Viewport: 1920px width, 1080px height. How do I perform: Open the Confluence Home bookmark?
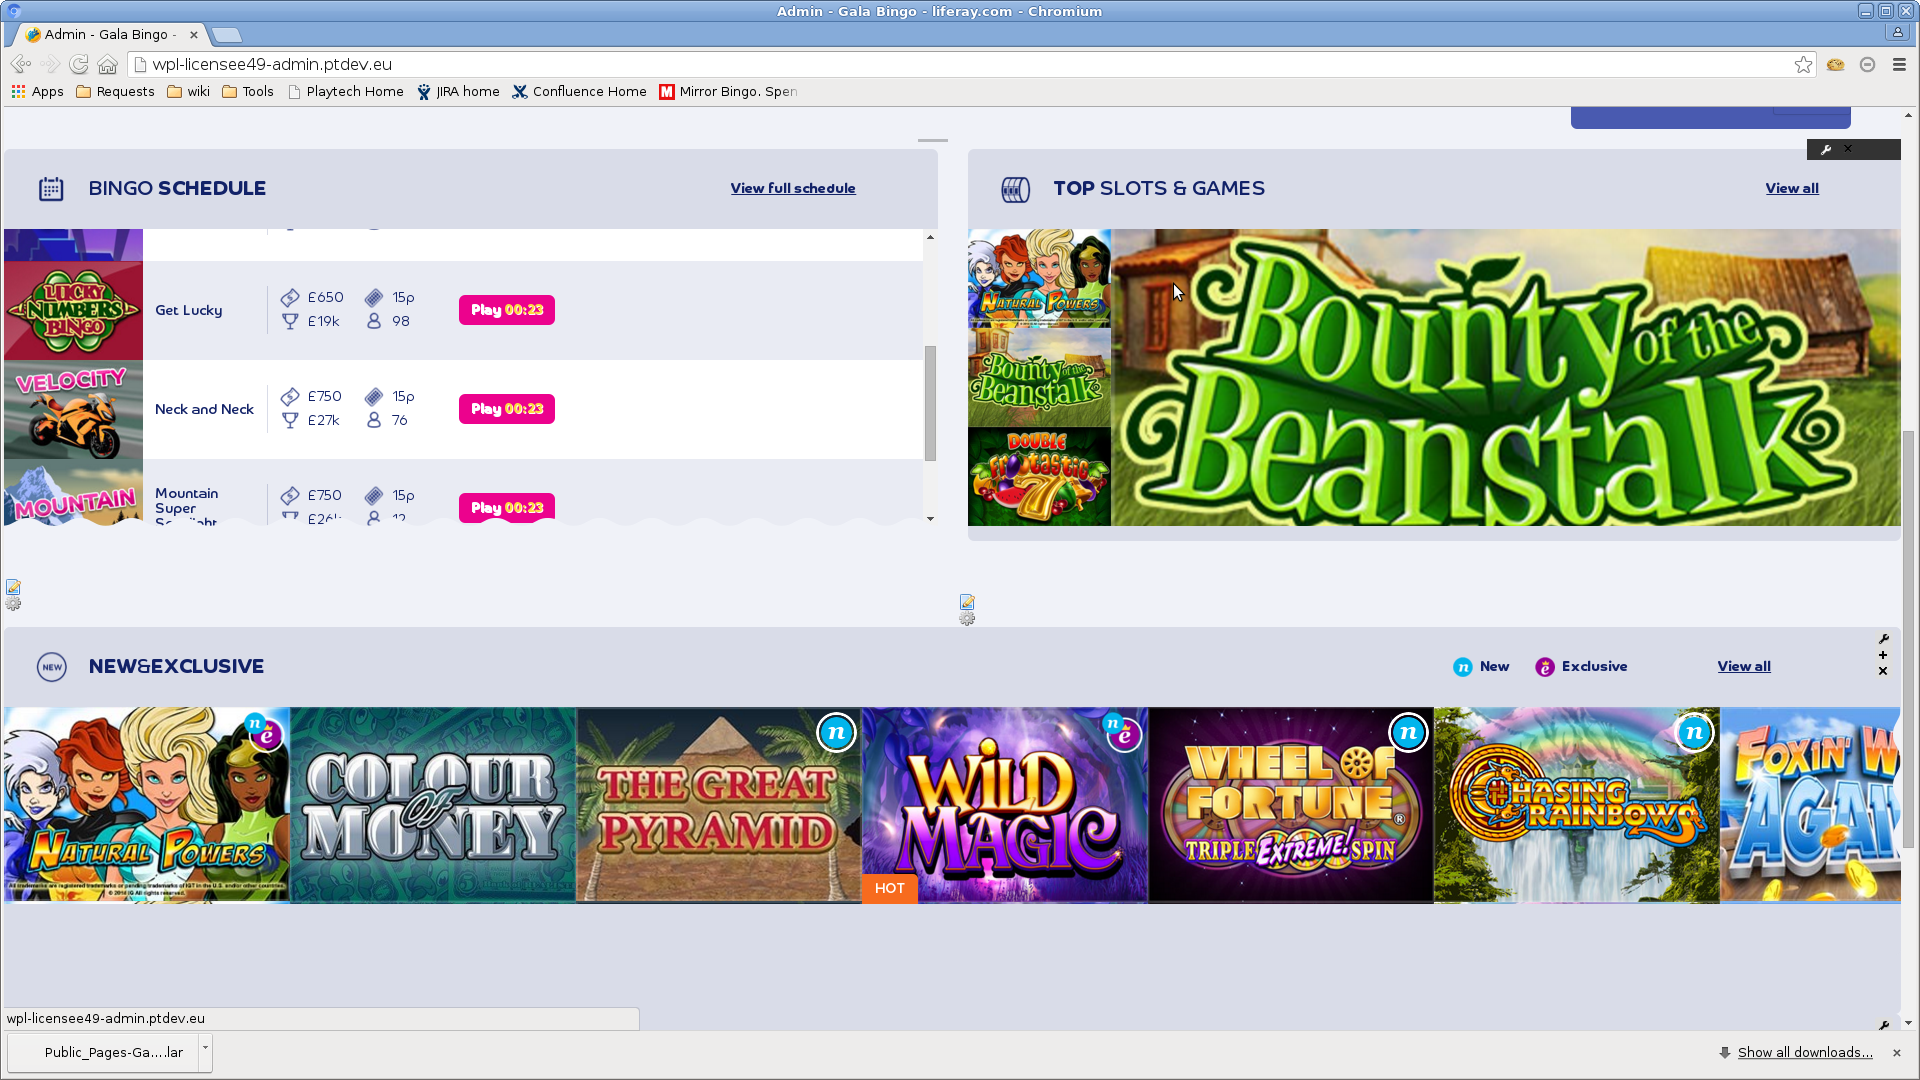point(579,91)
